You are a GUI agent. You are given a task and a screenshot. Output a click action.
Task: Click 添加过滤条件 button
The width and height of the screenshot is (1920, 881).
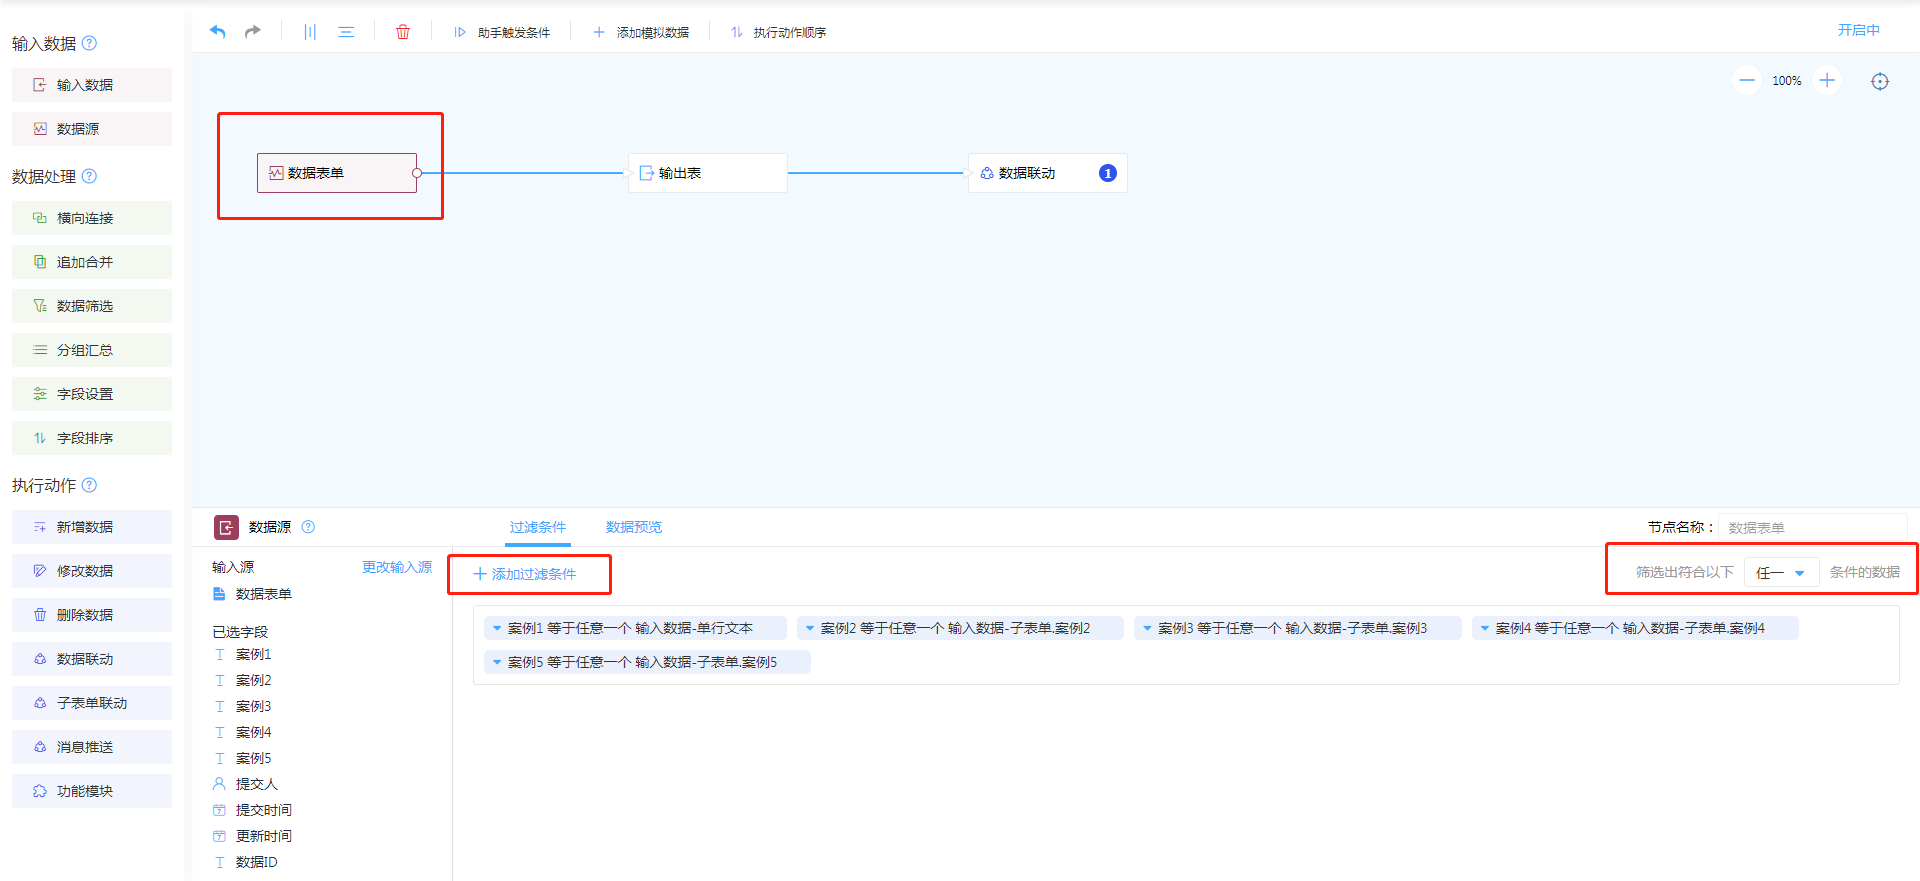pyautogui.click(x=525, y=574)
